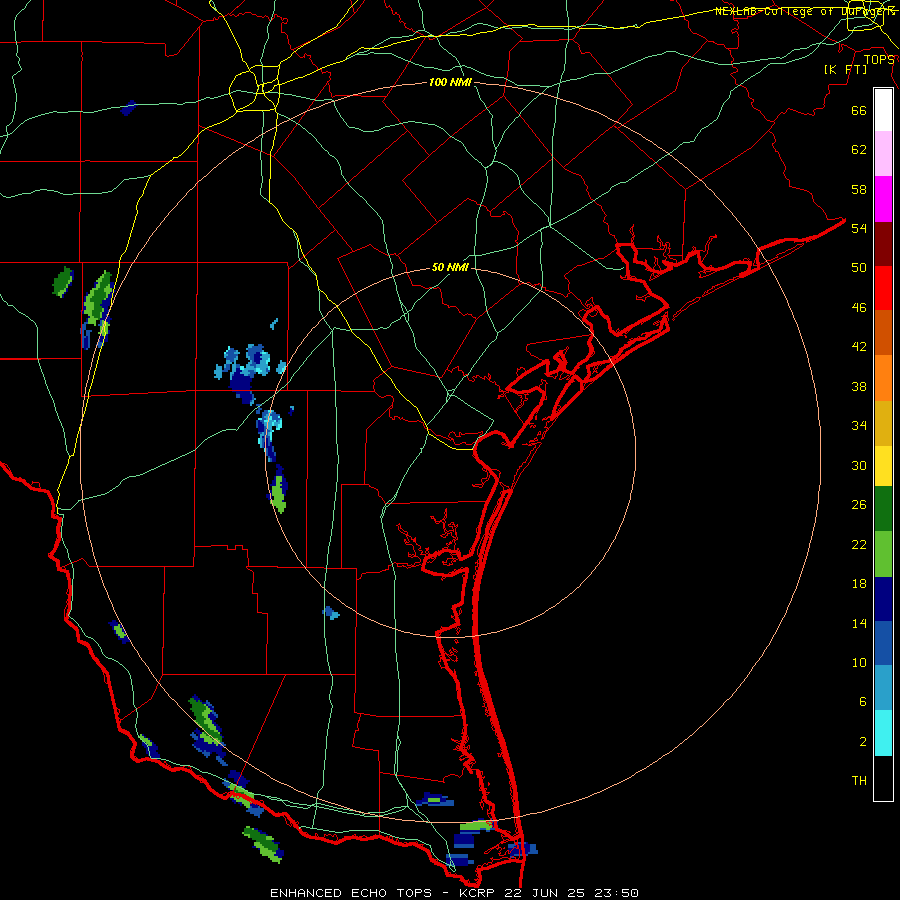Click the 10 value on the scale
The image size is (900, 900).
pyautogui.click(x=859, y=662)
